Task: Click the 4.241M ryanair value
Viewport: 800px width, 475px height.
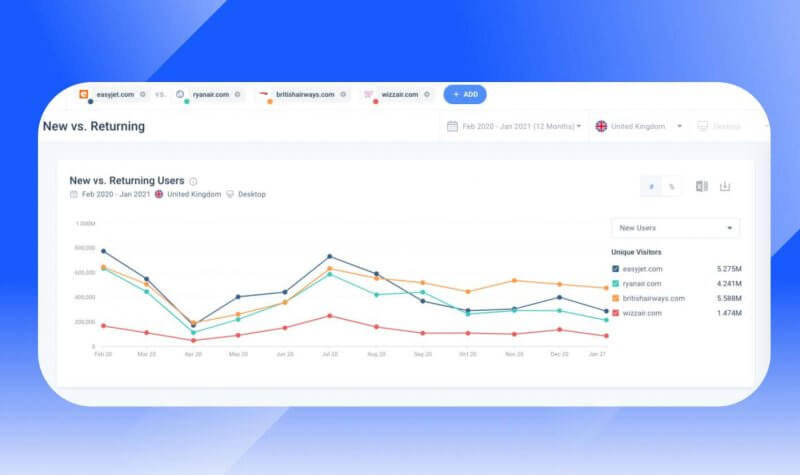Action: click(729, 284)
